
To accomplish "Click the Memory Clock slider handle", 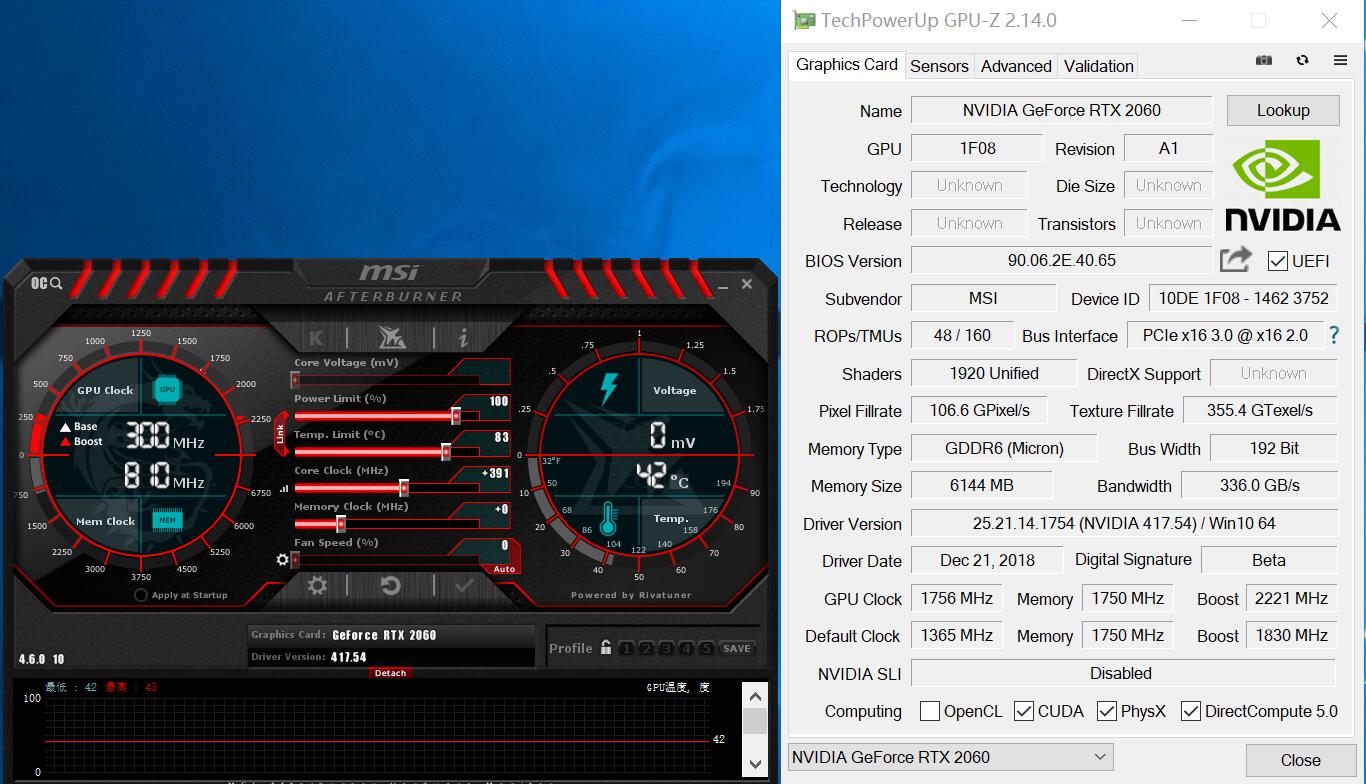I will 341,524.
